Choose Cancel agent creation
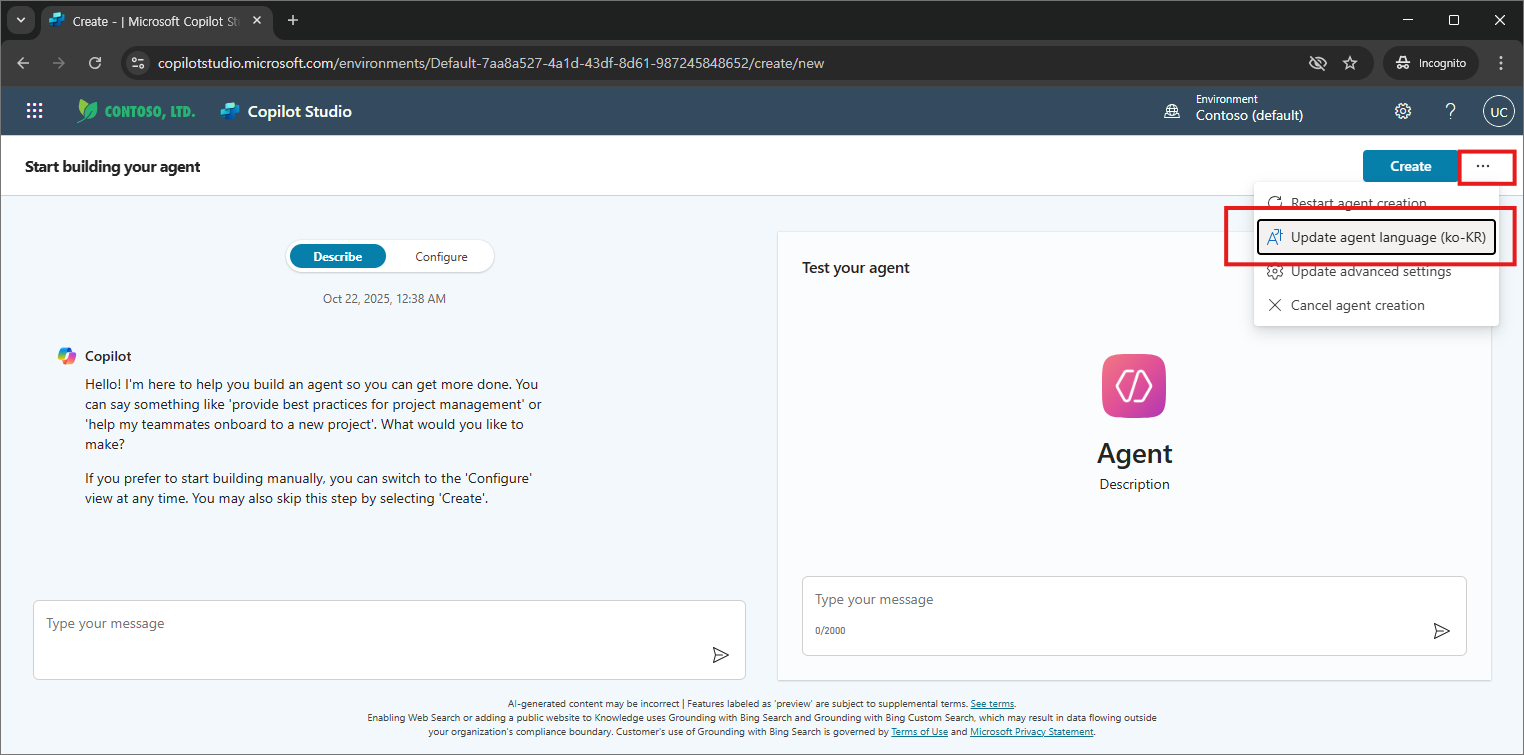The width and height of the screenshot is (1524, 755). pyautogui.click(x=1376, y=305)
